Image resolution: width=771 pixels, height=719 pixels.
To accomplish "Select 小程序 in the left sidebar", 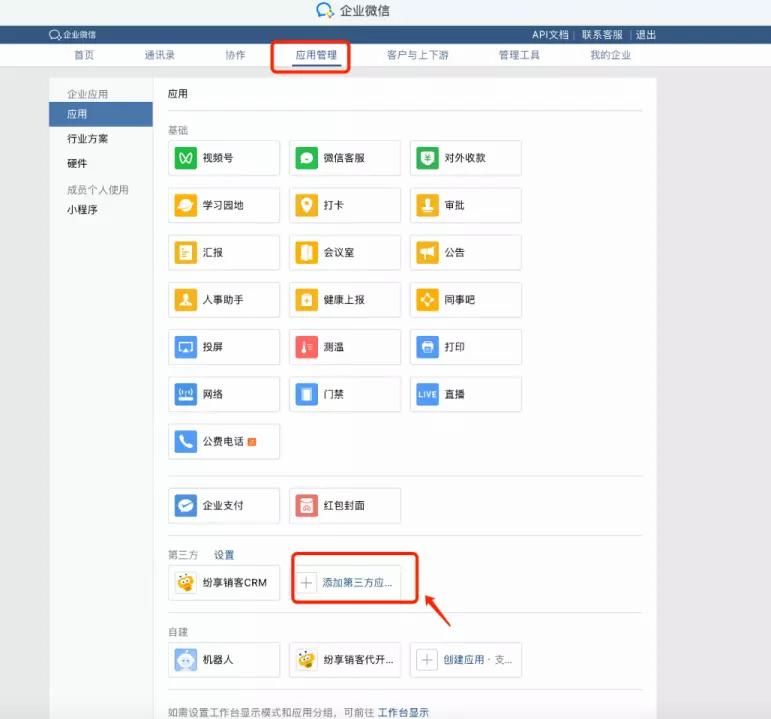I will 82,210.
